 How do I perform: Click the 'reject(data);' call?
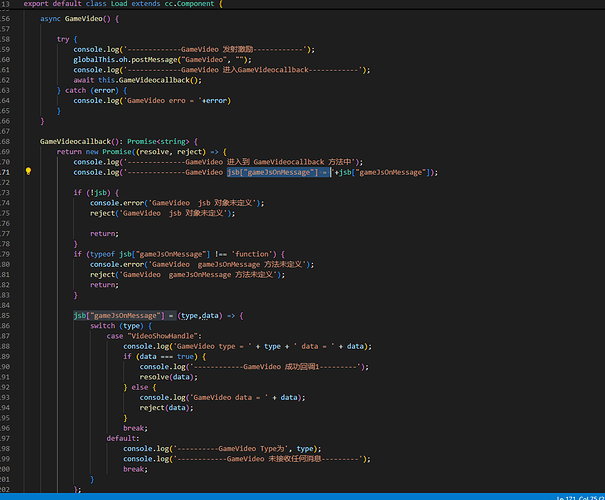[x=166, y=407]
